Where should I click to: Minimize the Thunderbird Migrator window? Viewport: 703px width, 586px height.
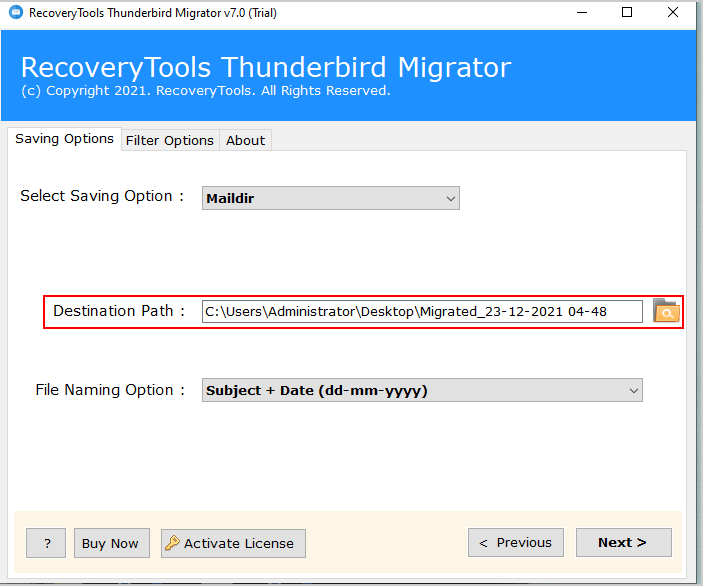pos(582,13)
